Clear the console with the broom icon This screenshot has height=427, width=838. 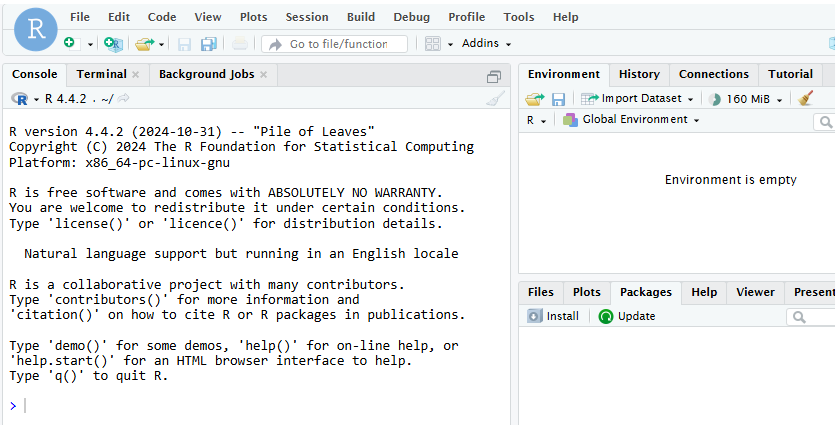tap(495, 99)
